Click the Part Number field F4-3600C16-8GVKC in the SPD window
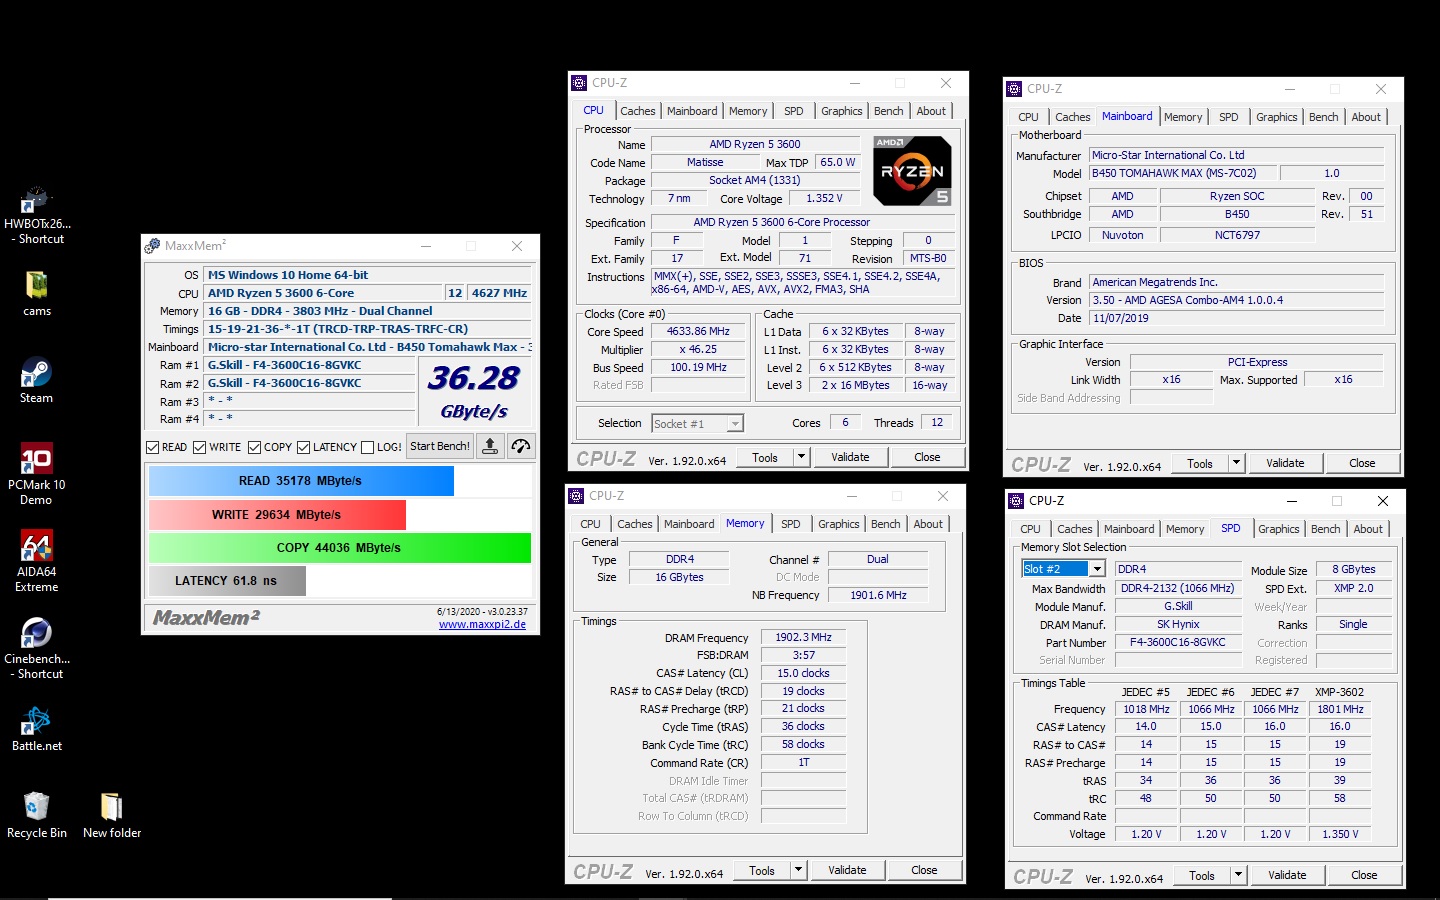The height and width of the screenshot is (900, 1440). point(1177,642)
